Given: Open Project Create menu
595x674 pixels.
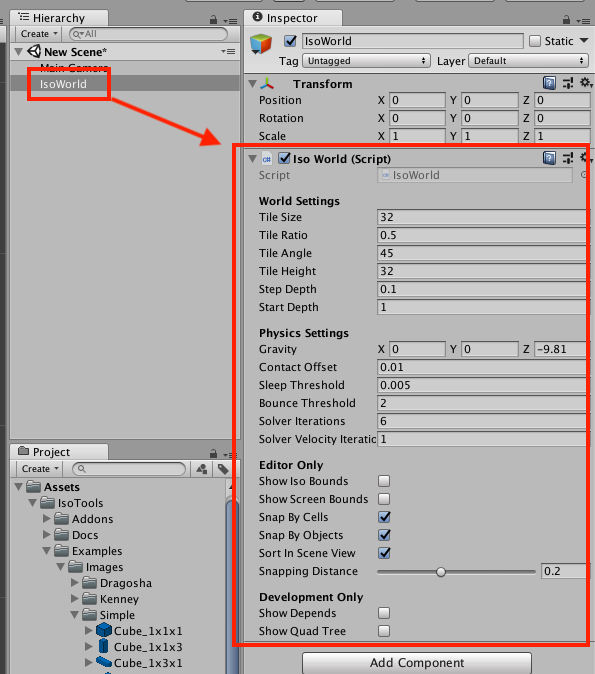Looking at the screenshot, I should (40, 469).
